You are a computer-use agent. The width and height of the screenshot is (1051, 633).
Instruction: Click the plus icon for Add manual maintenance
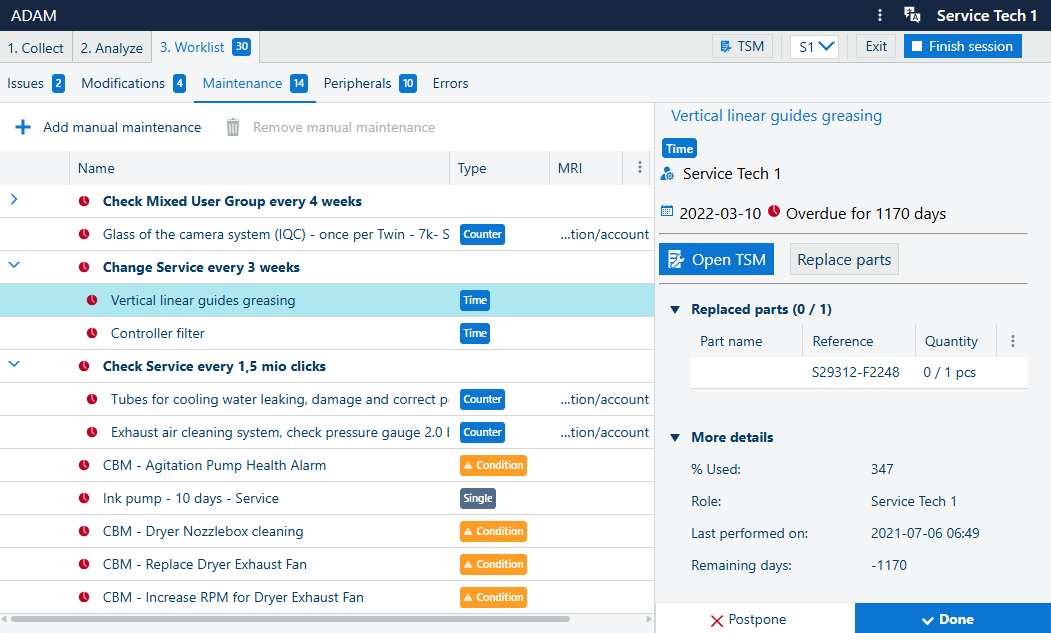[x=23, y=127]
